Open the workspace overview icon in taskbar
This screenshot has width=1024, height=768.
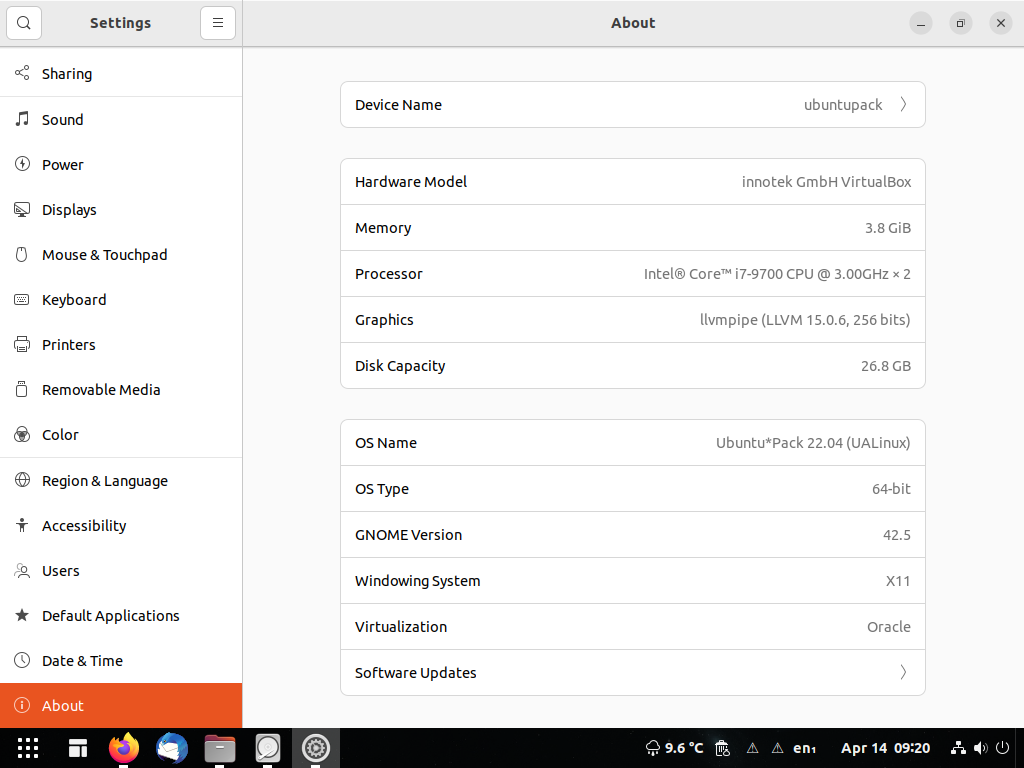[x=78, y=748]
